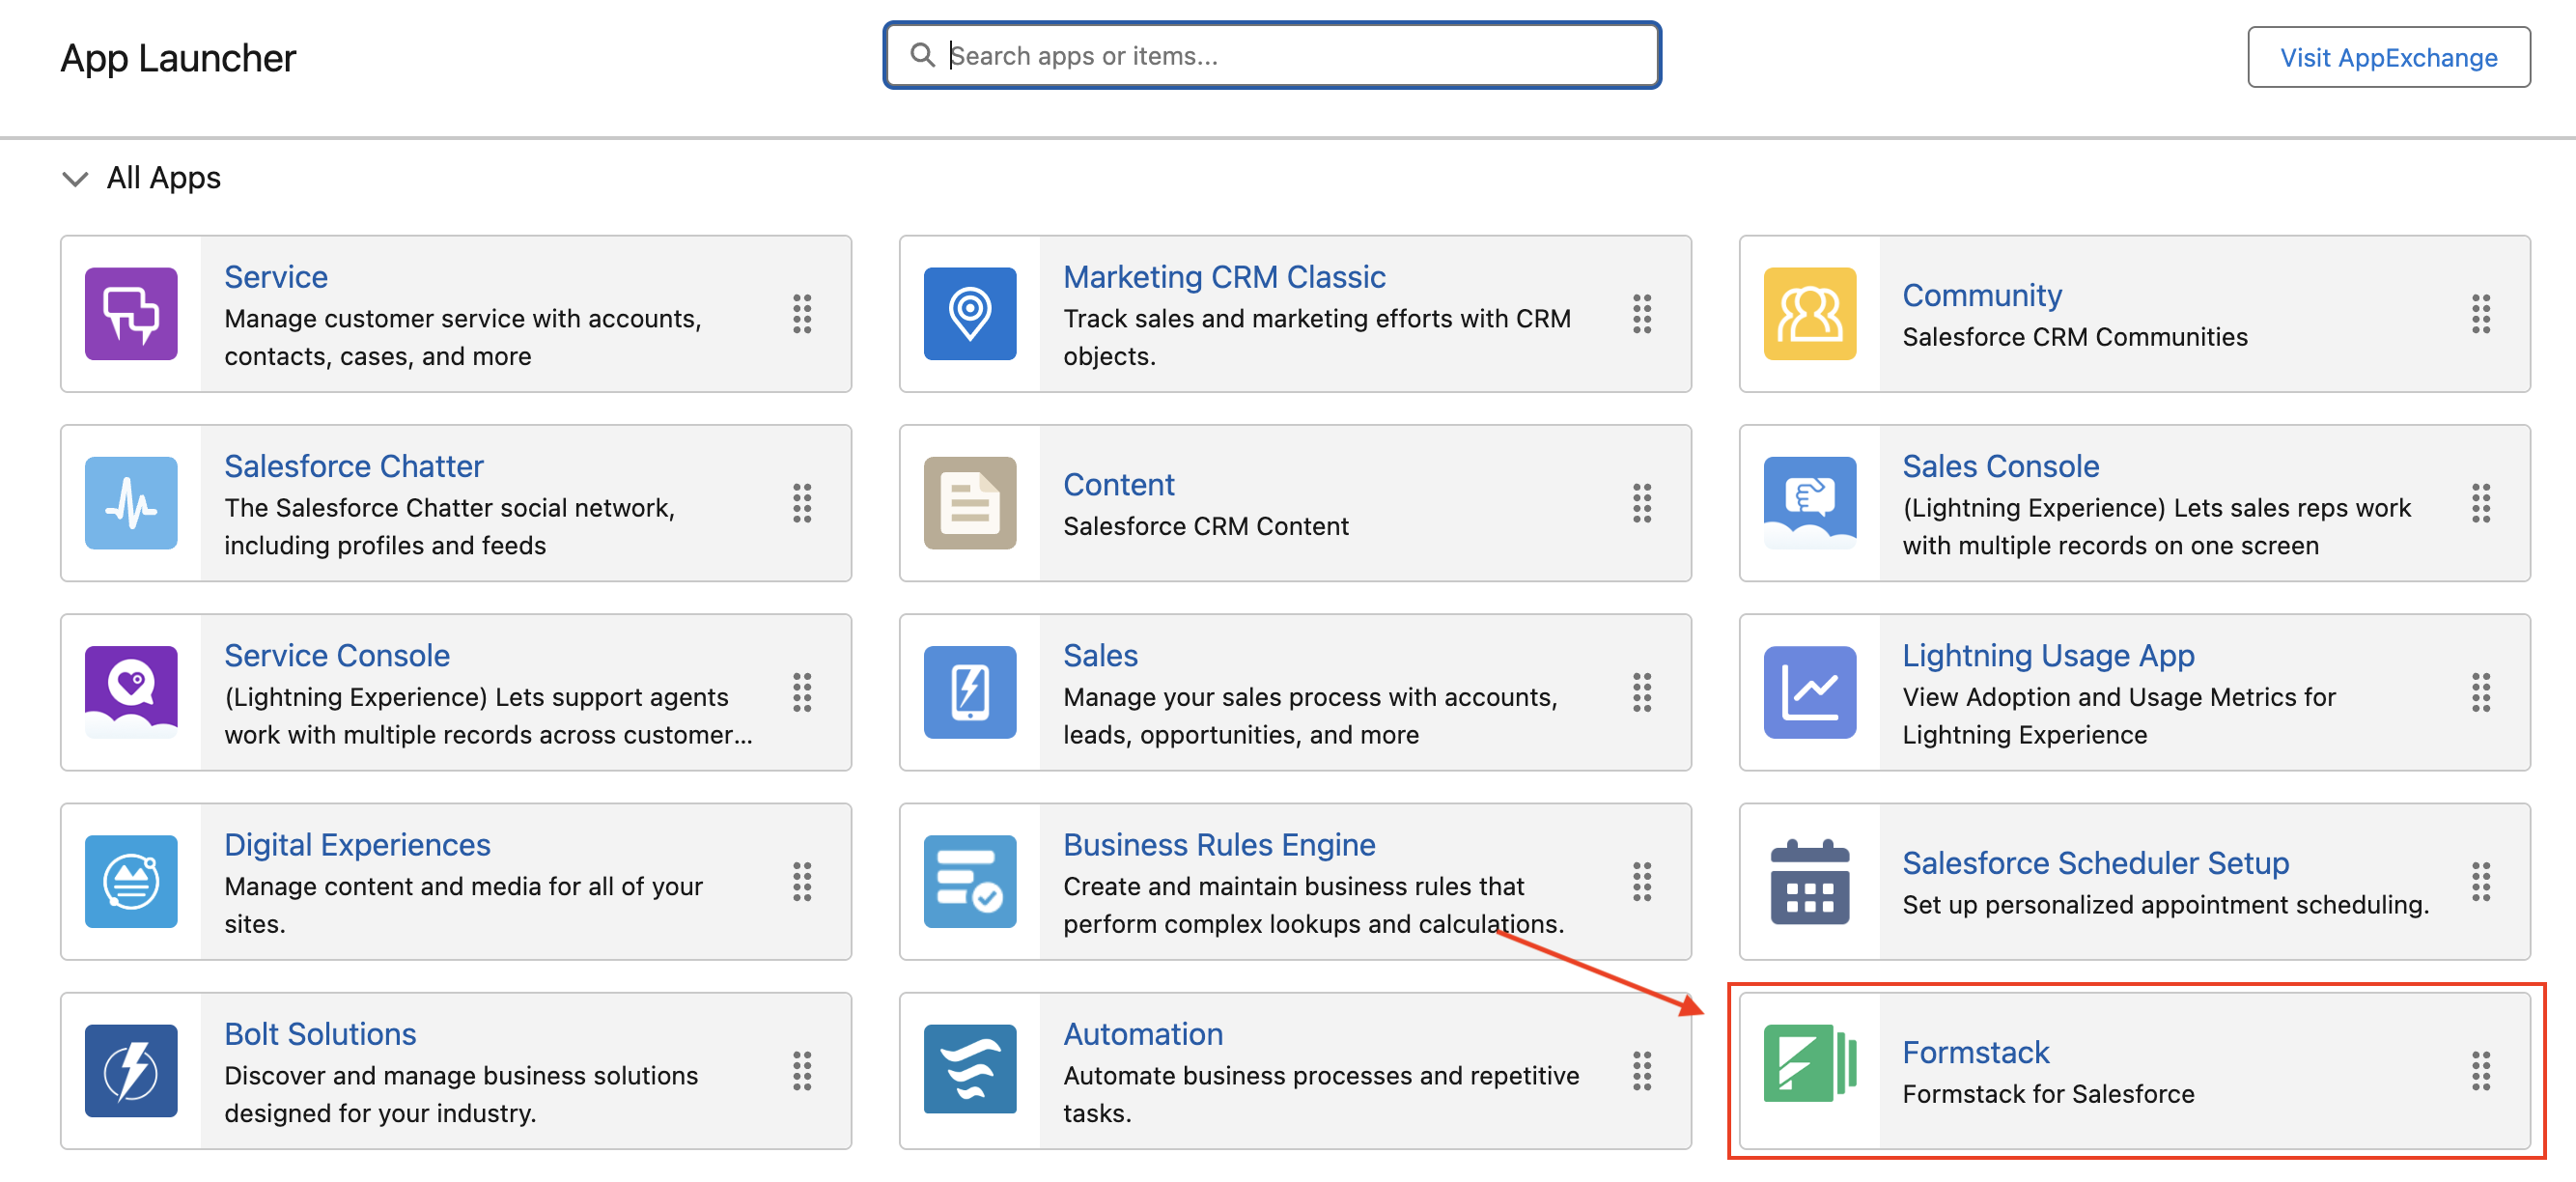Click the drag handle on Content tile
This screenshot has width=2576, height=1182.
(x=1641, y=503)
